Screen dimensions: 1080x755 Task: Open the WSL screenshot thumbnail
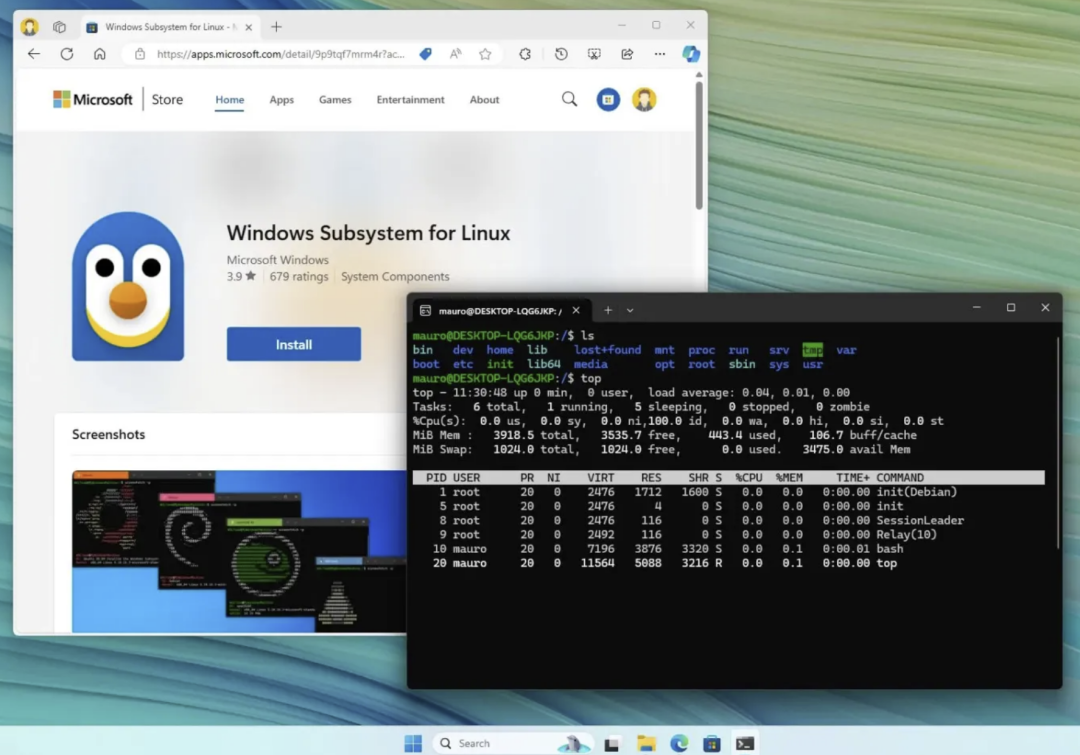tap(239, 551)
